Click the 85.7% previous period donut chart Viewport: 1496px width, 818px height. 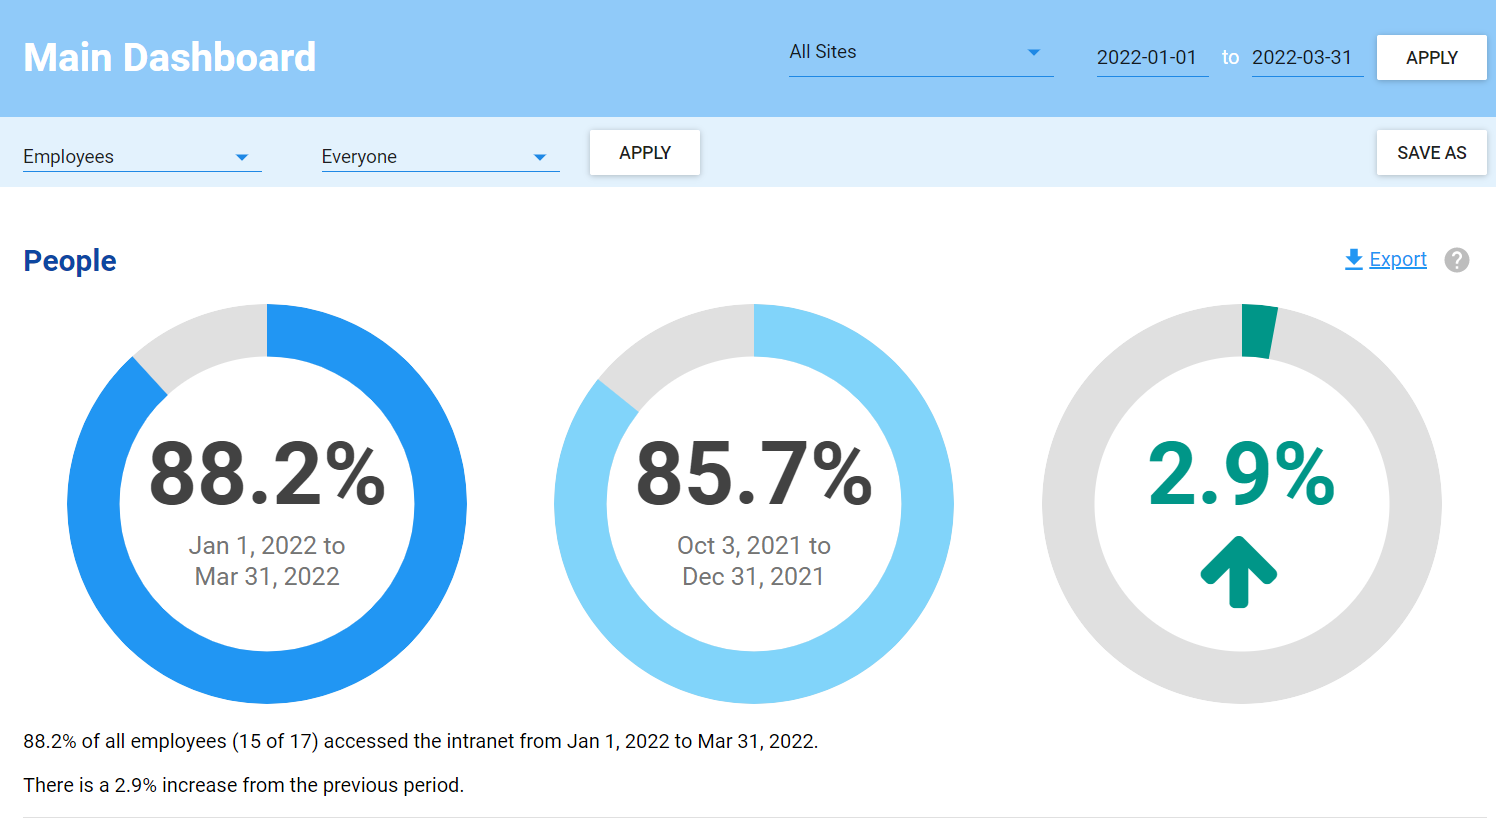point(754,504)
